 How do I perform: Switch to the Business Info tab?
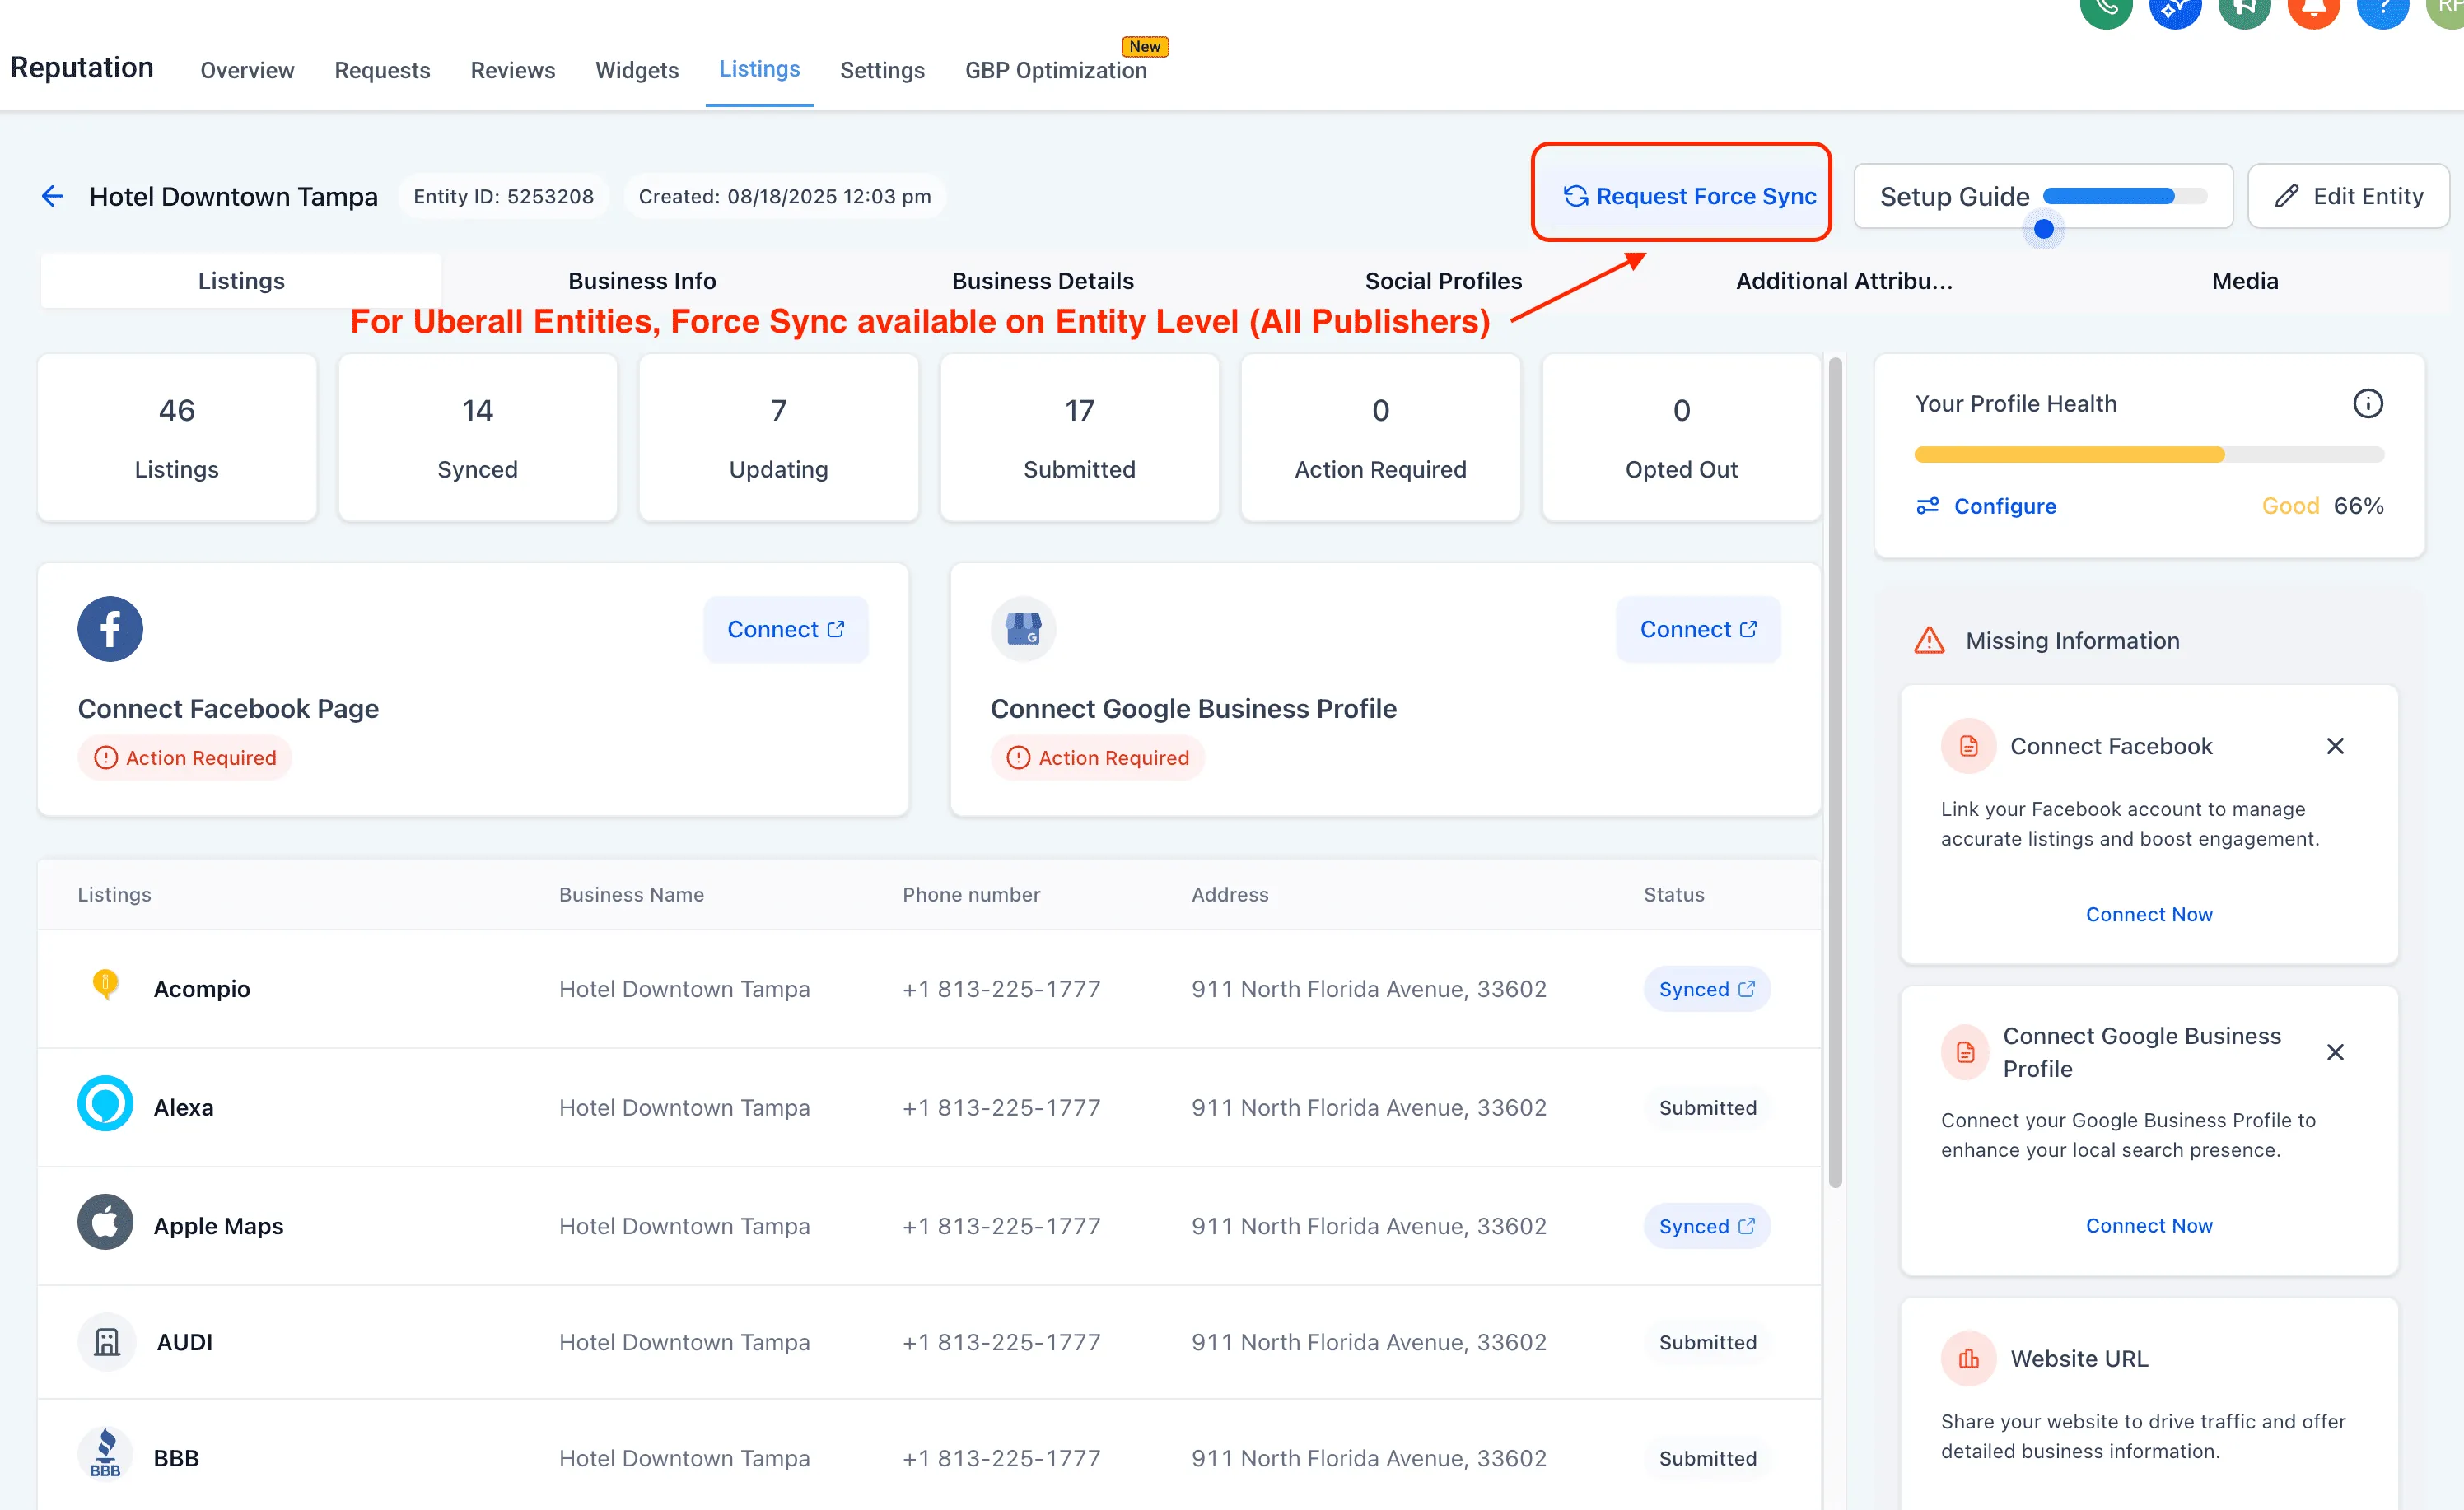pyautogui.click(x=642, y=281)
